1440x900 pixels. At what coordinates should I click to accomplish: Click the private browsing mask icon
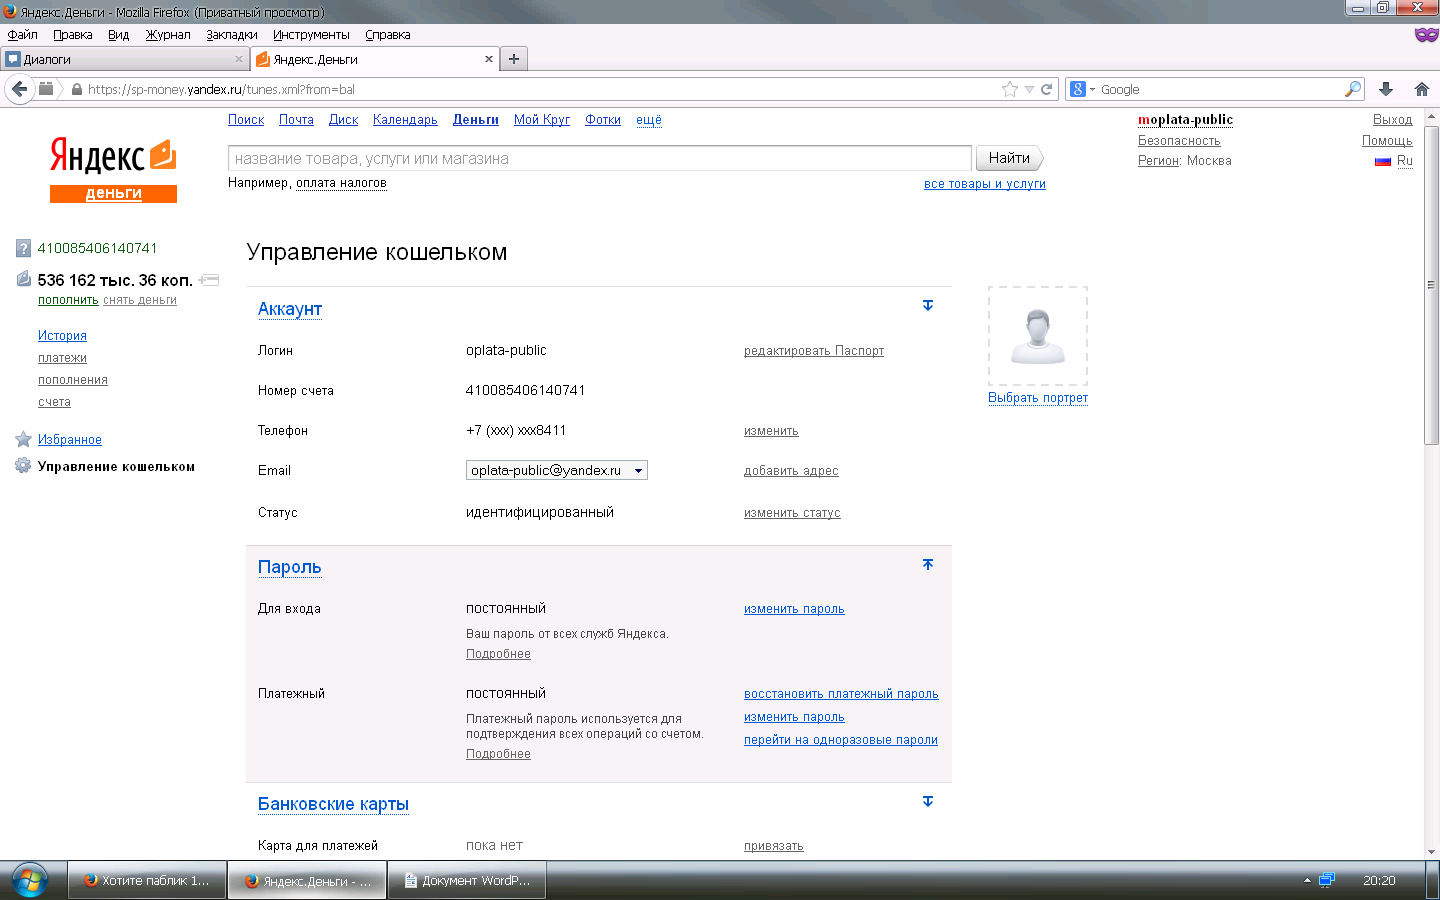click(x=1426, y=35)
